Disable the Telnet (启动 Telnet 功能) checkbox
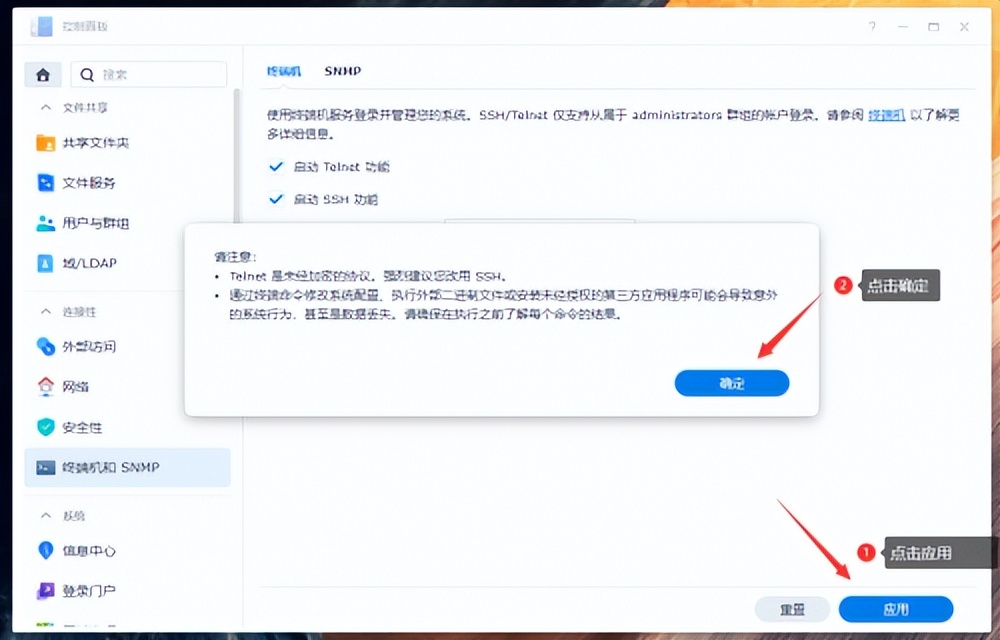Viewport: 1000px width, 640px height. point(275,167)
